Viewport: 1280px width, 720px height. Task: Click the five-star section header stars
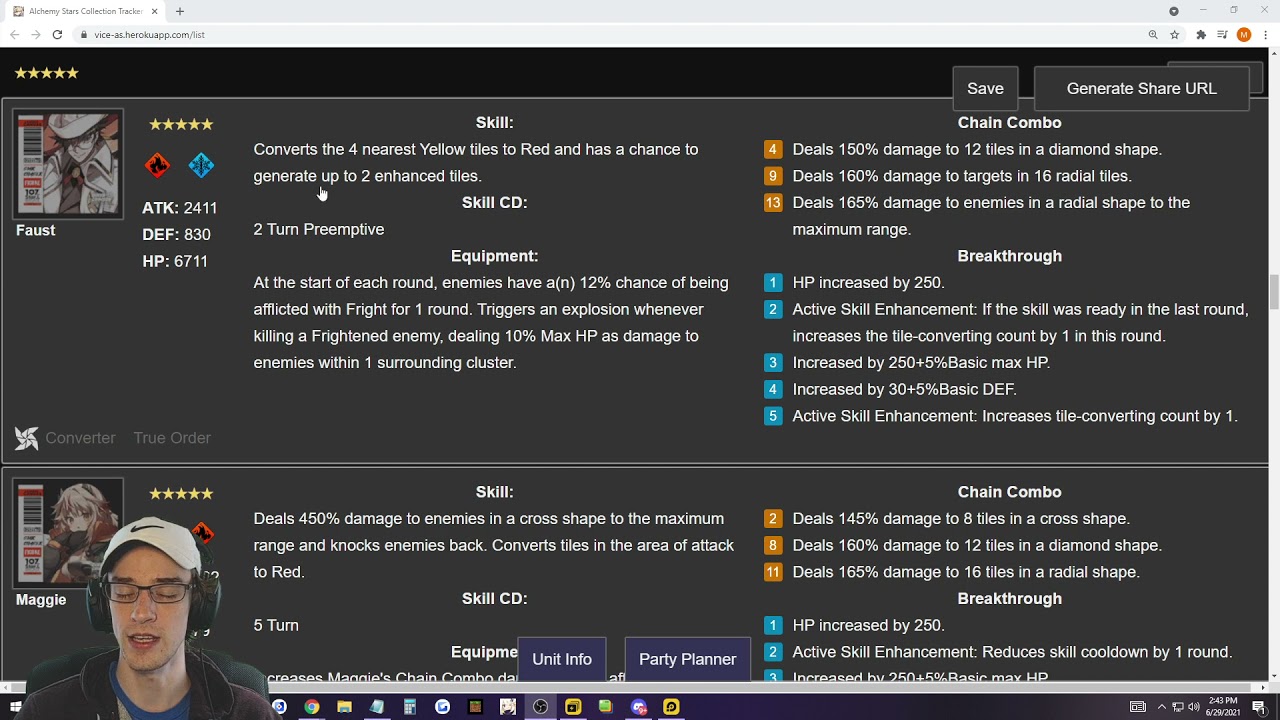click(x=46, y=73)
